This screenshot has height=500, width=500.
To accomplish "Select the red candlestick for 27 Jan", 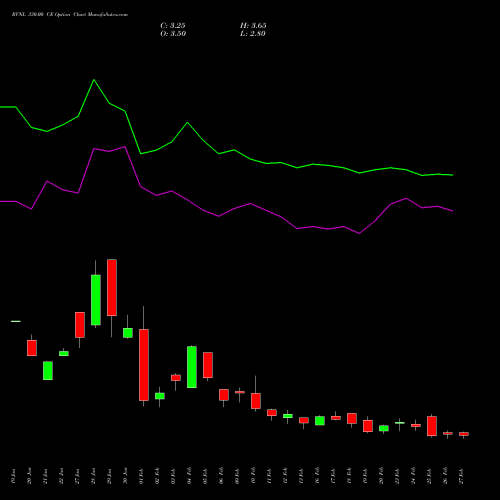I will [80, 325].
